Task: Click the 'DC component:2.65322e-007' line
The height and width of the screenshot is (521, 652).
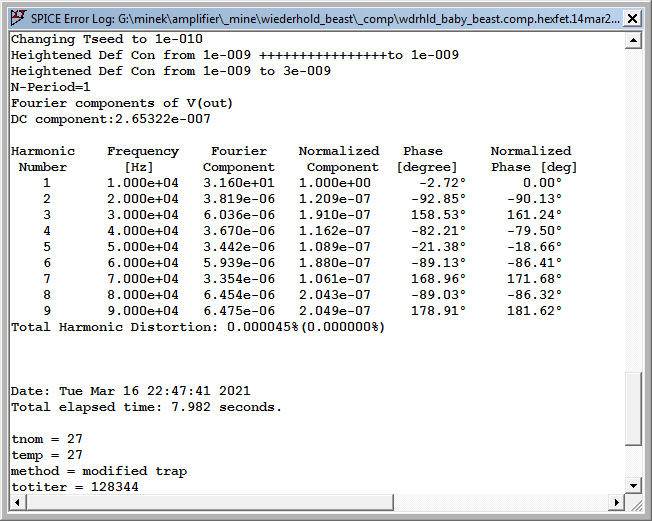Action: click(111, 119)
